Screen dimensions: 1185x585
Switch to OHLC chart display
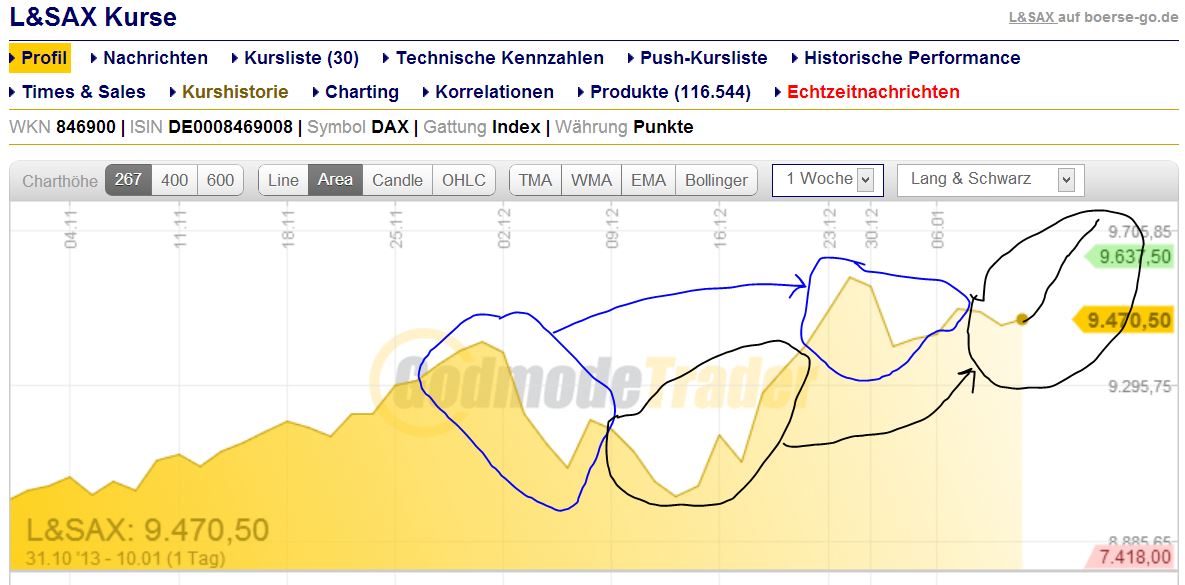pos(465,180)
